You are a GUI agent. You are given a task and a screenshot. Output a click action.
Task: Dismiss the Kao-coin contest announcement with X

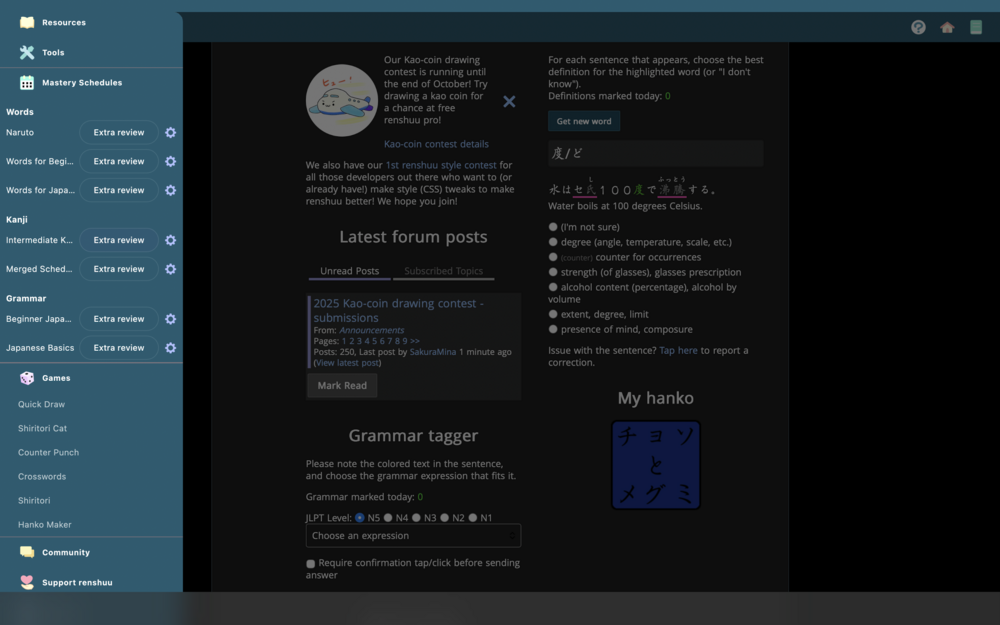tap(509, 101)
